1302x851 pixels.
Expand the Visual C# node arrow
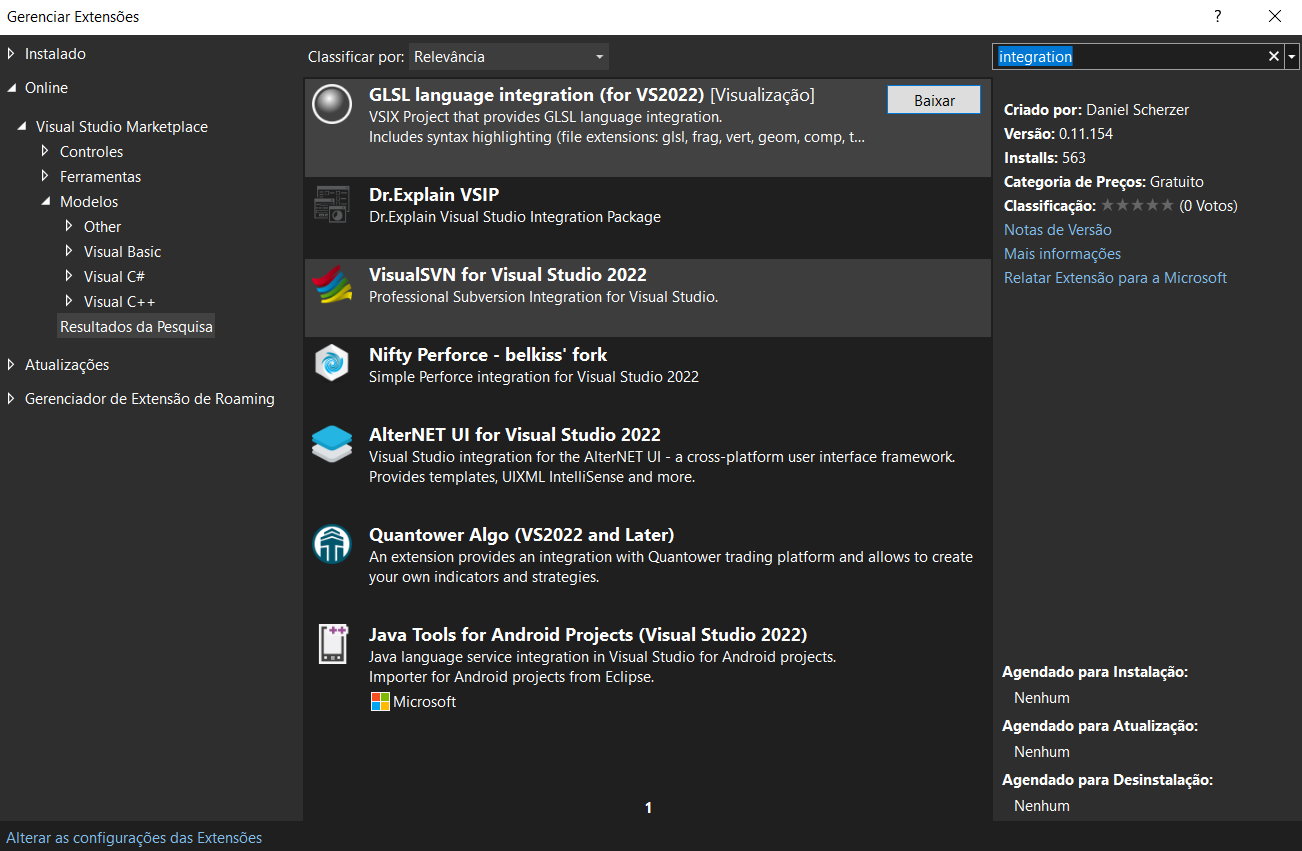tap(69, 277)
